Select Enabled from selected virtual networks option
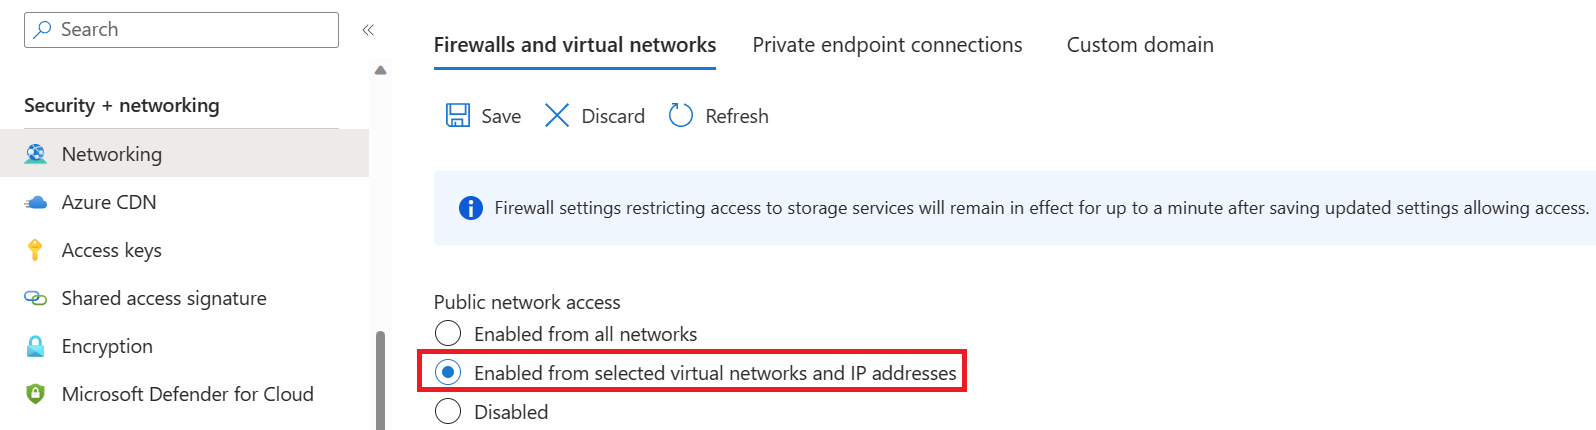This screenshot has width=1596, height=430. 448,373
